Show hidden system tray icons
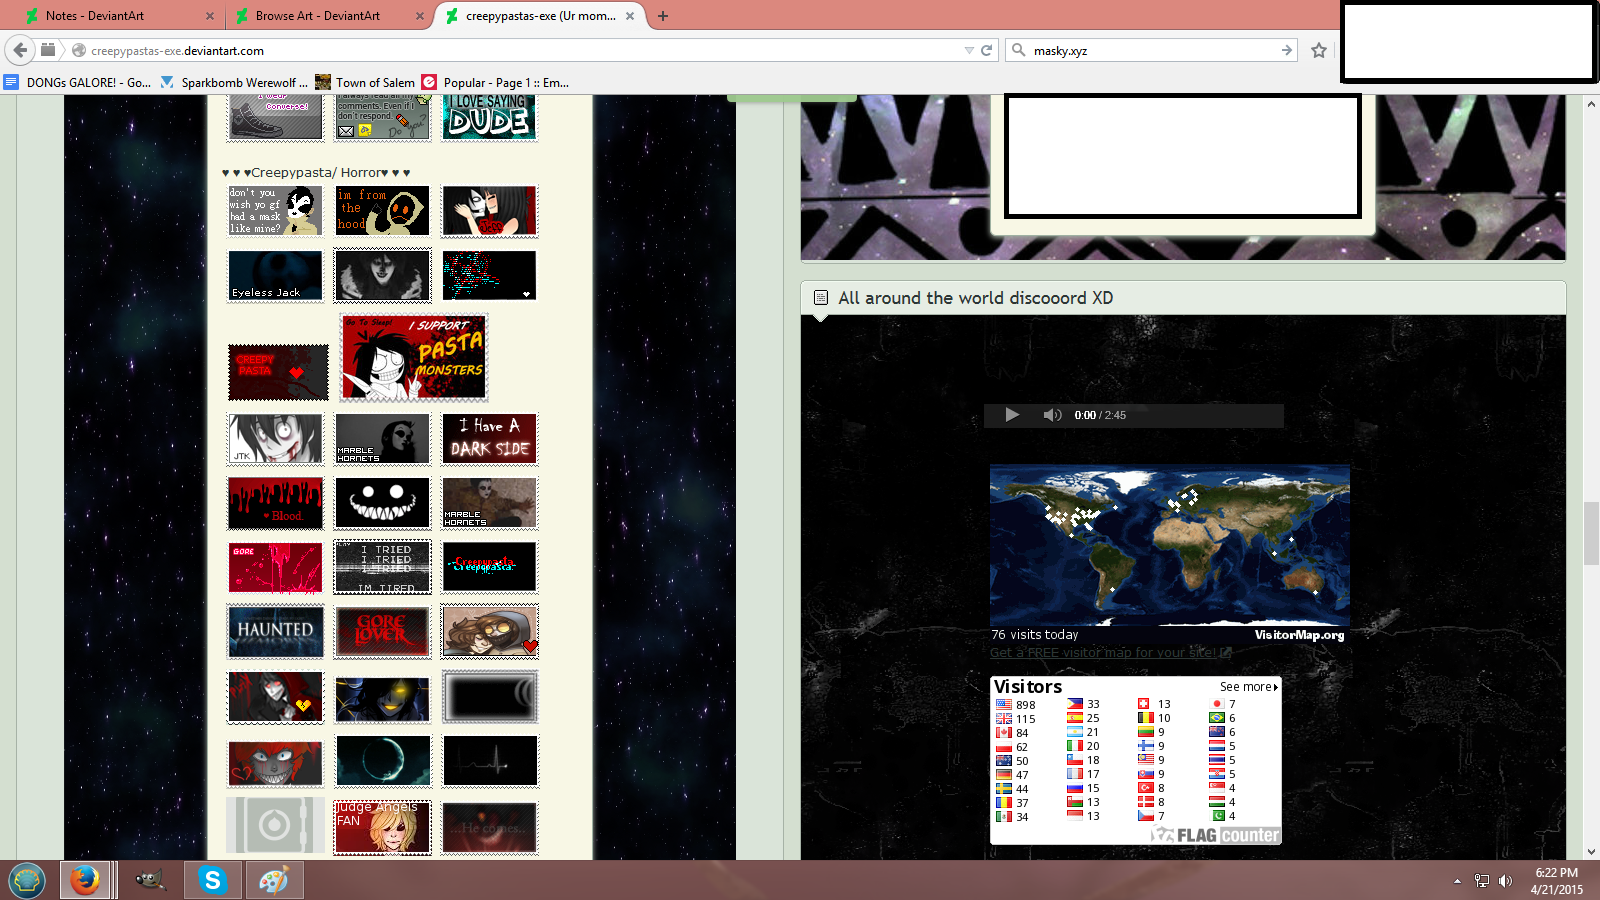The height and width of the screenshot is (900, 1600). (x=1457, y=881)
